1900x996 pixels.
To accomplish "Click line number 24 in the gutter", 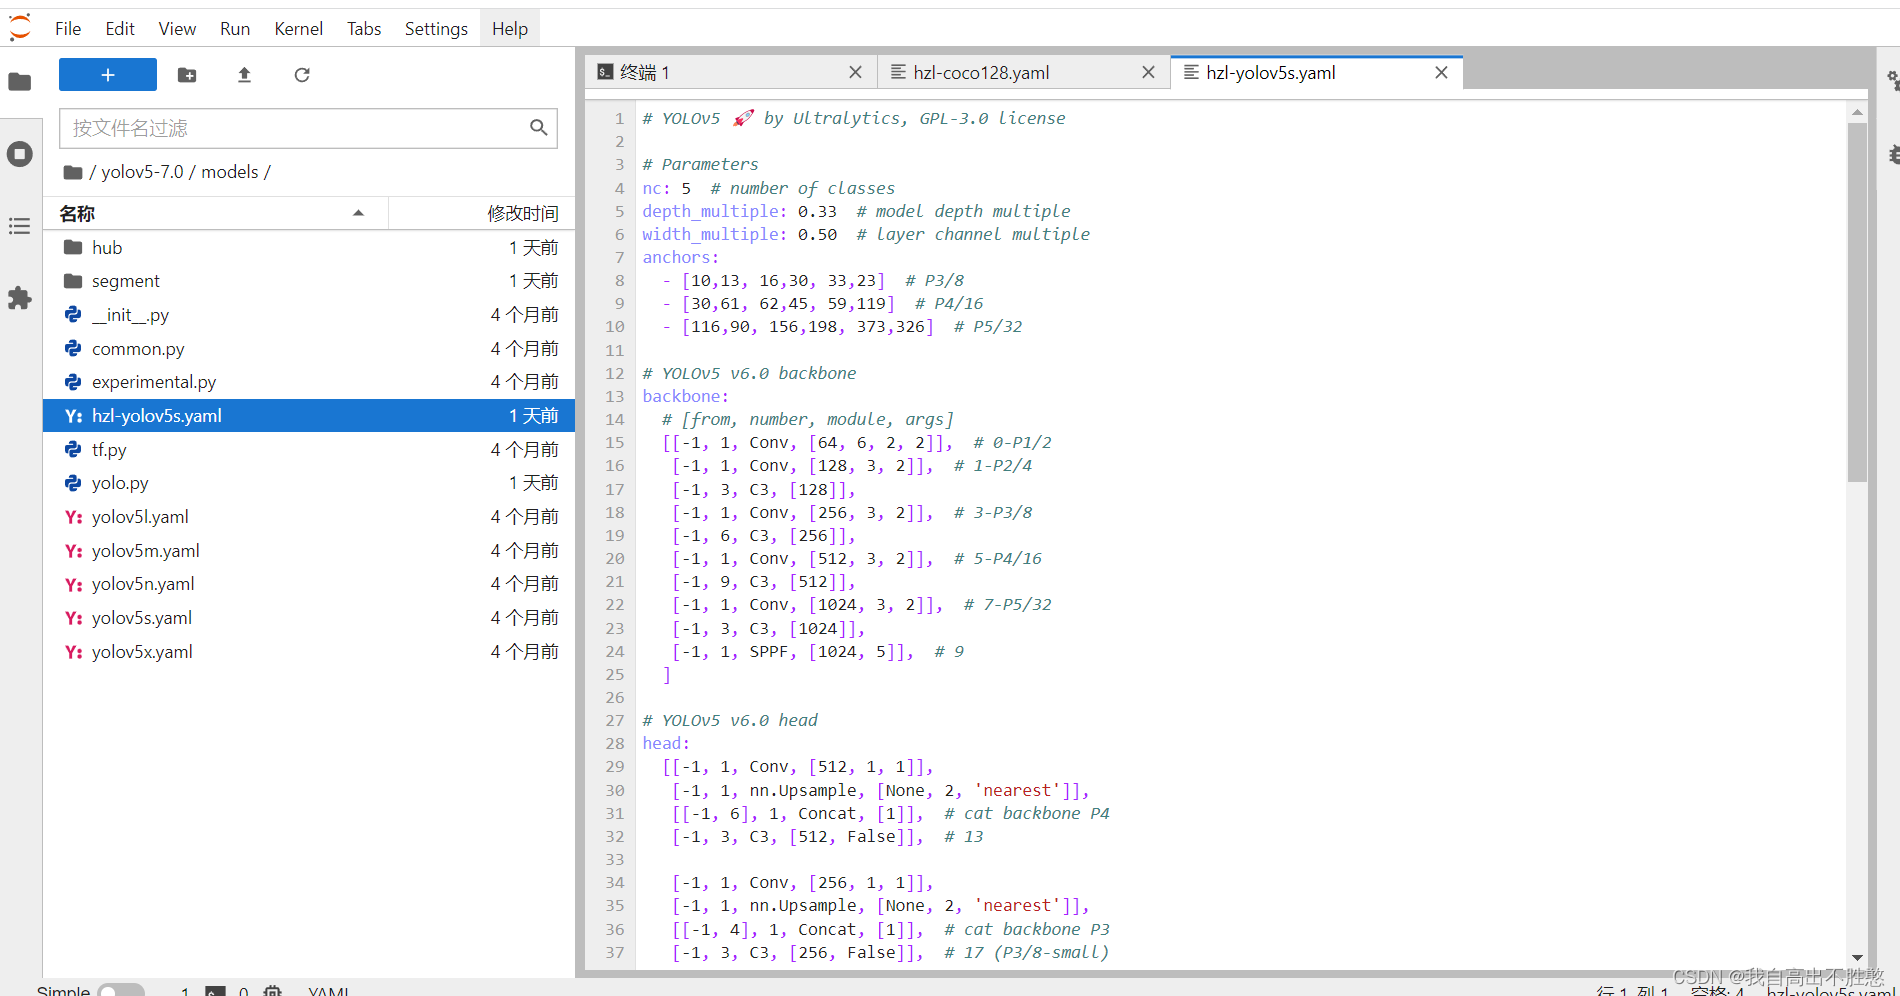I will point(614,651).
